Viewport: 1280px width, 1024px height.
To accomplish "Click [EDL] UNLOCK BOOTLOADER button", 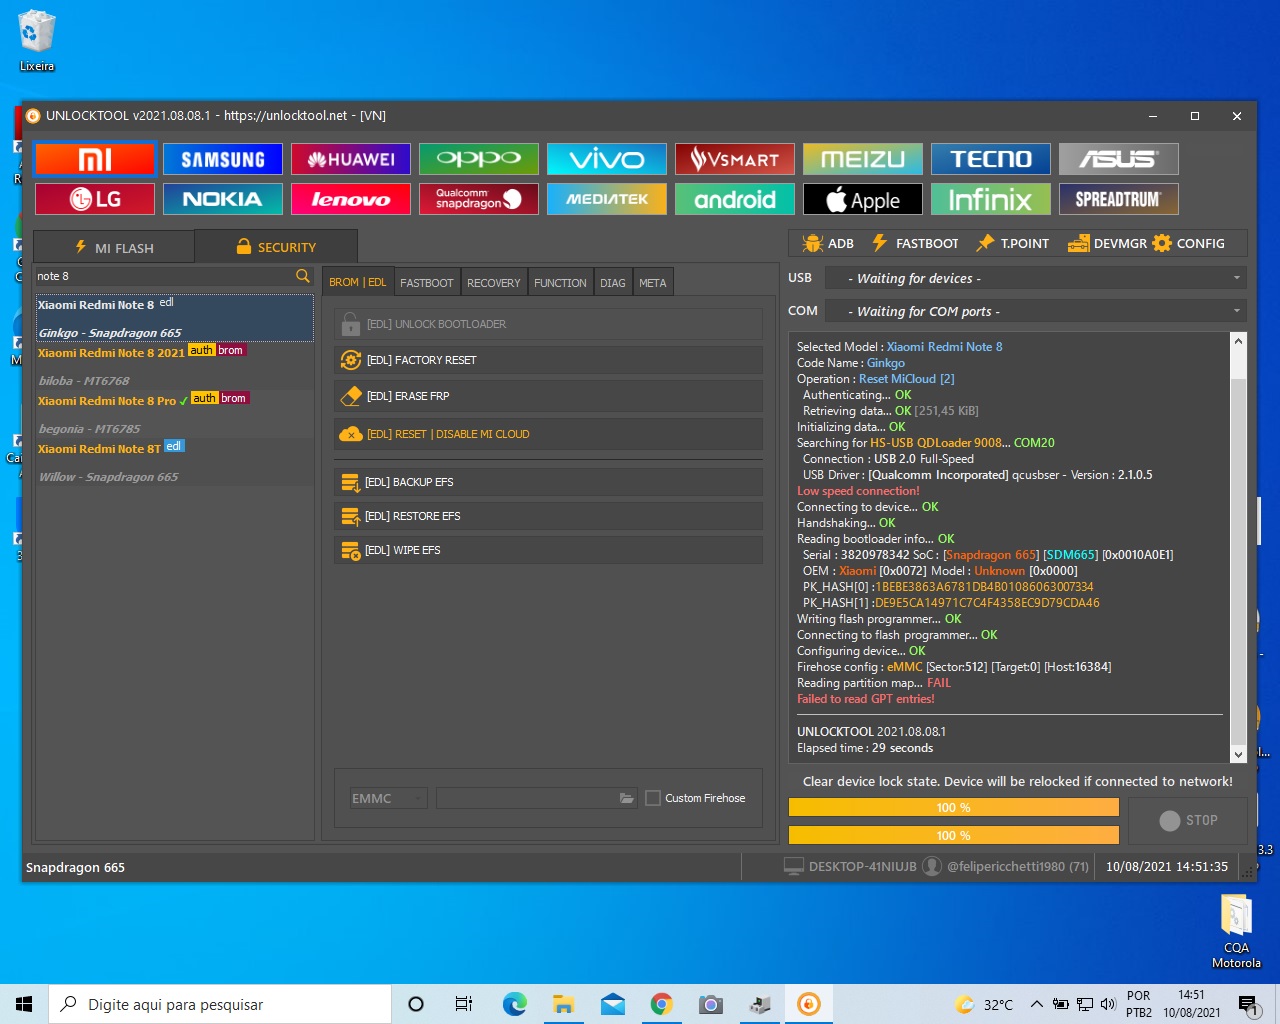I will click(548, 324).
